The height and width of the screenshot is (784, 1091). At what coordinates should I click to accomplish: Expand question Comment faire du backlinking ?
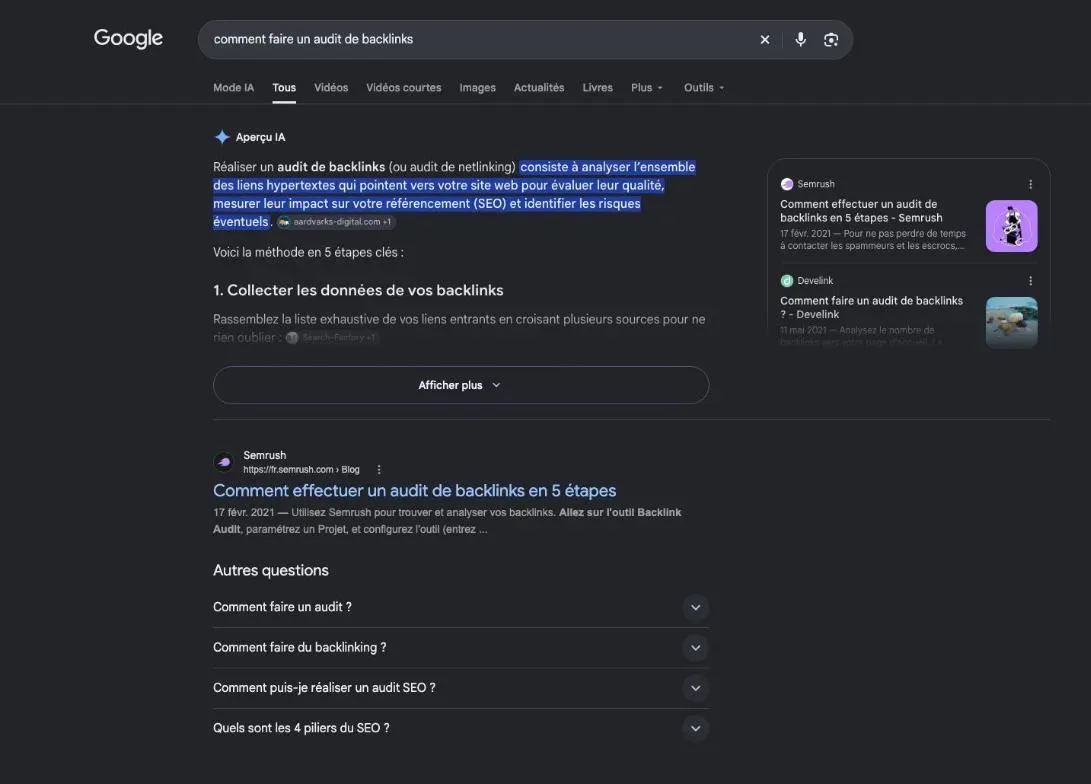tap(461, 648)
